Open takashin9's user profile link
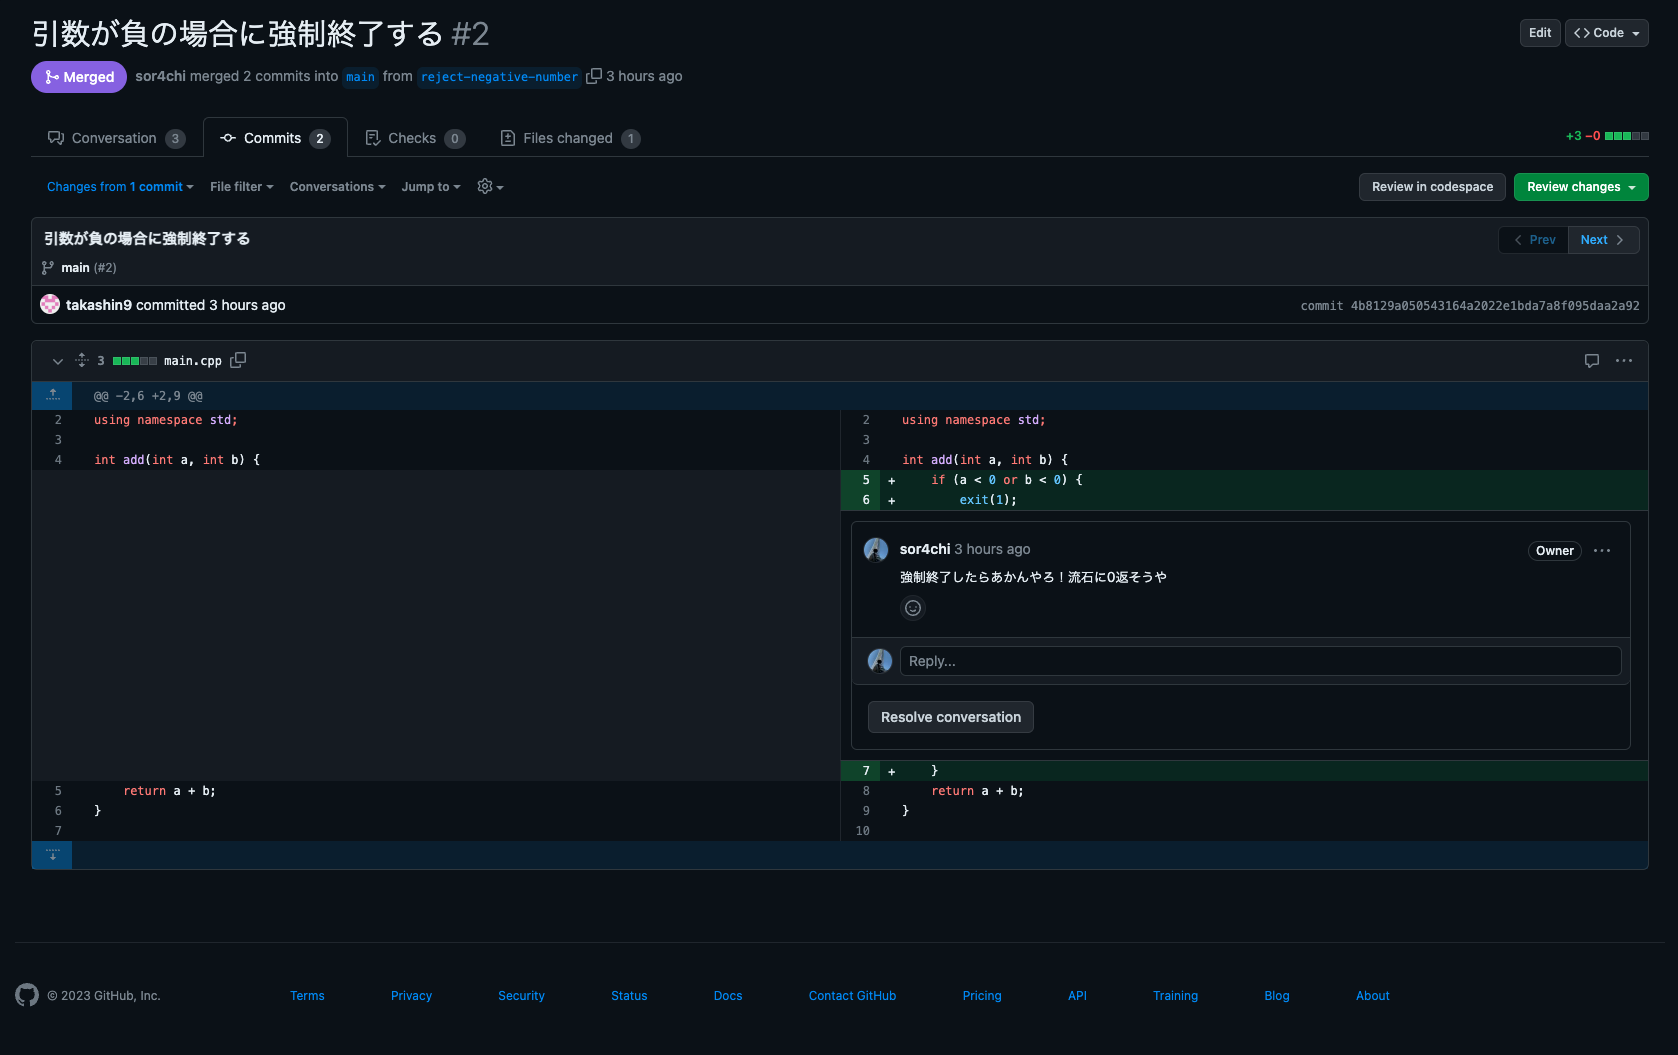 [99, 305]
